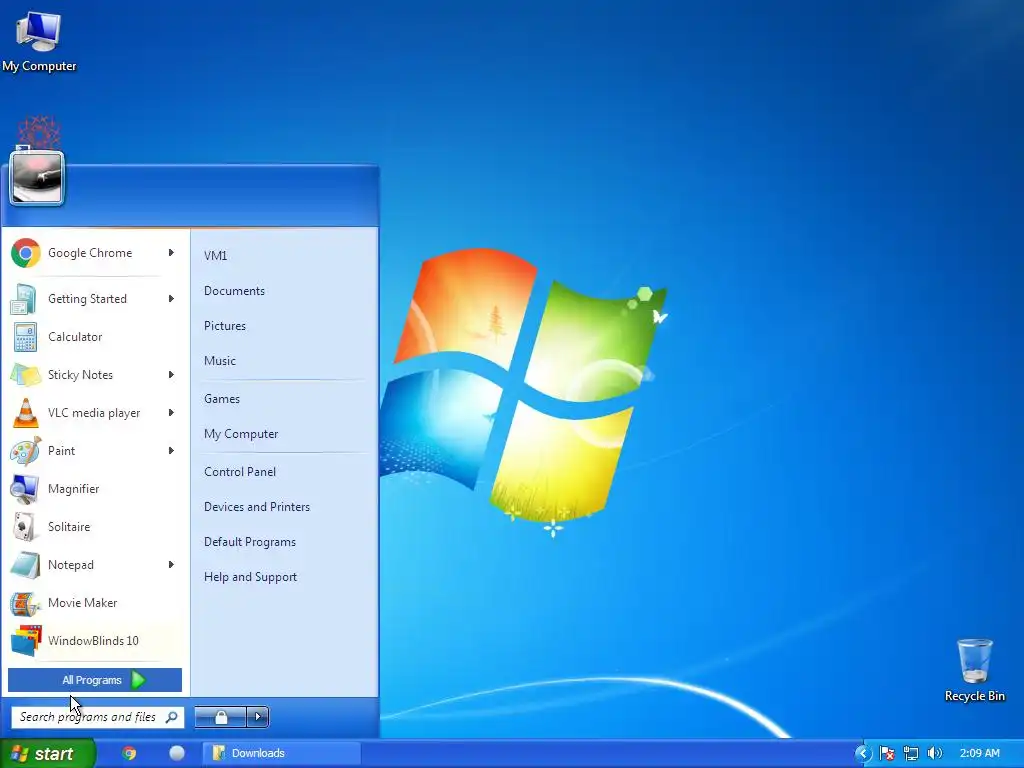
Task: Open Pictures library link
Action: tap(225, 325)
